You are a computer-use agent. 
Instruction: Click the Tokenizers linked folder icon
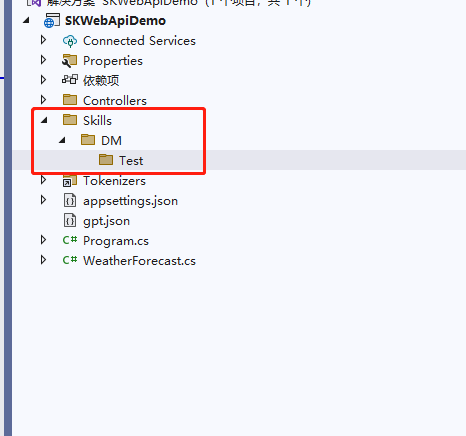click(x=70, y=181)
